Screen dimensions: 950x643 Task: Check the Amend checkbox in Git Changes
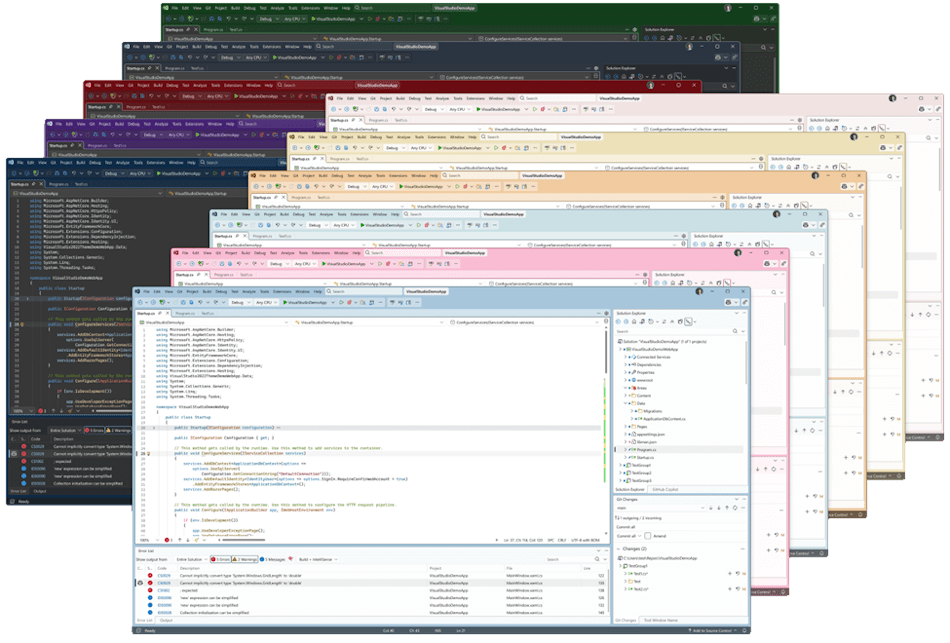point(648,536)
